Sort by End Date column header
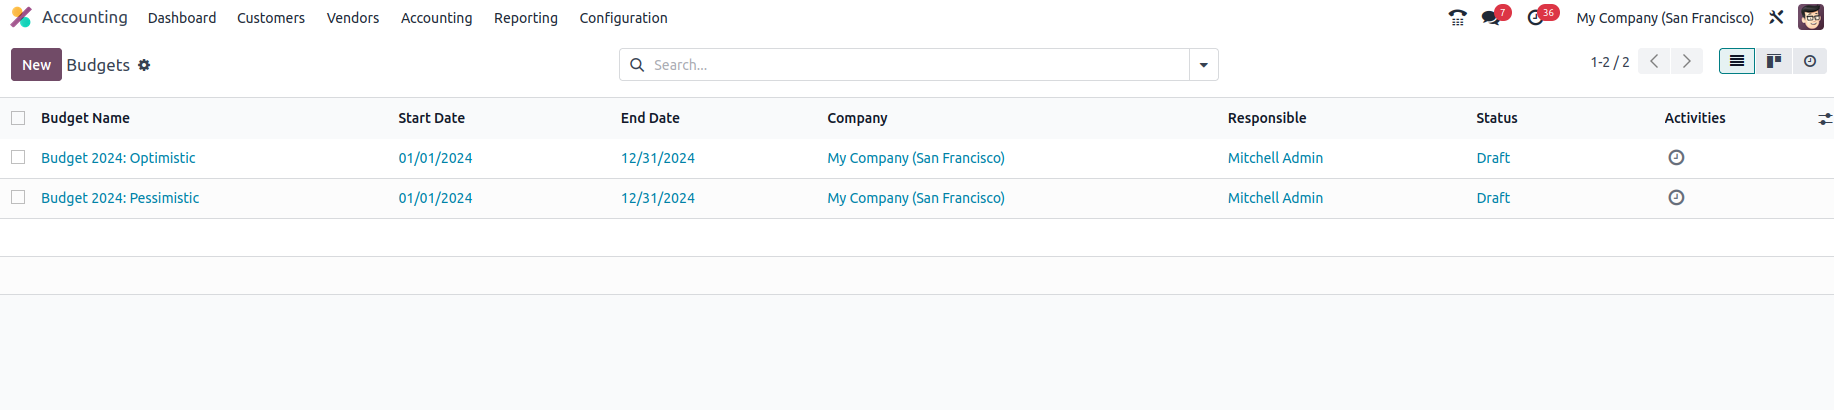The height and width of the screenshot is (410, 1834). tap(650, 118)
